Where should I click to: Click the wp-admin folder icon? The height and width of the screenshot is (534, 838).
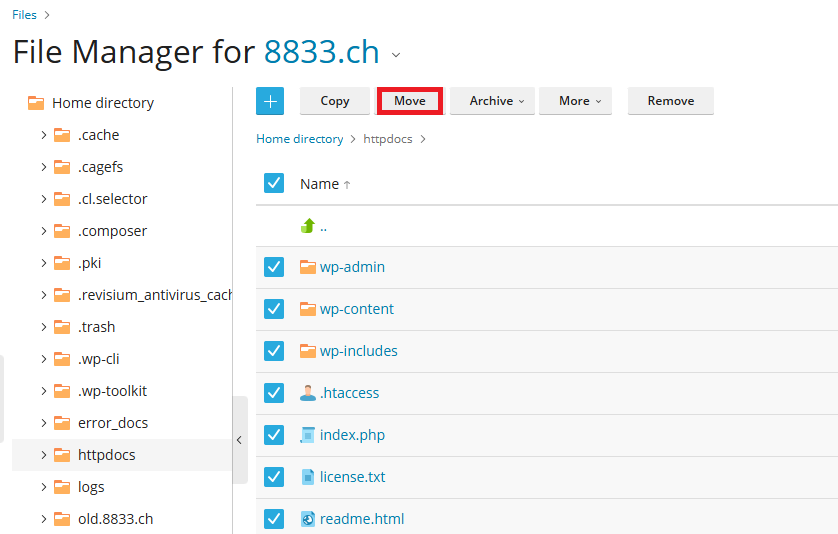coord(308,267)
